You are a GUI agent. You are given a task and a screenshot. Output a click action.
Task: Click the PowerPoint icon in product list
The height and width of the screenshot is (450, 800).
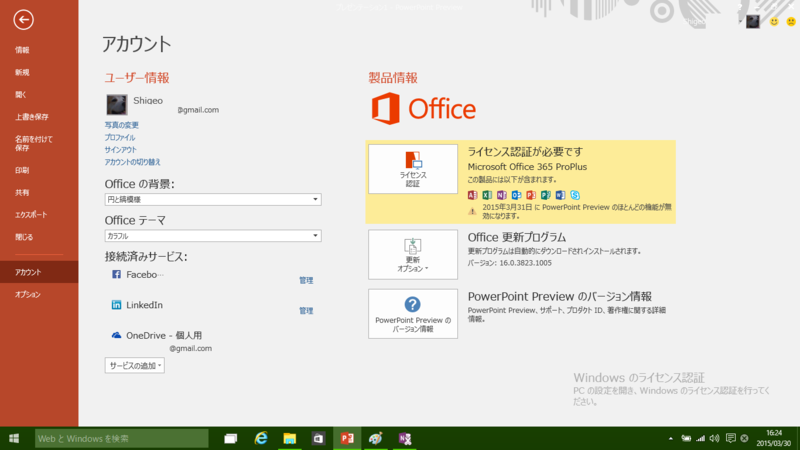[x=531, y=195]
